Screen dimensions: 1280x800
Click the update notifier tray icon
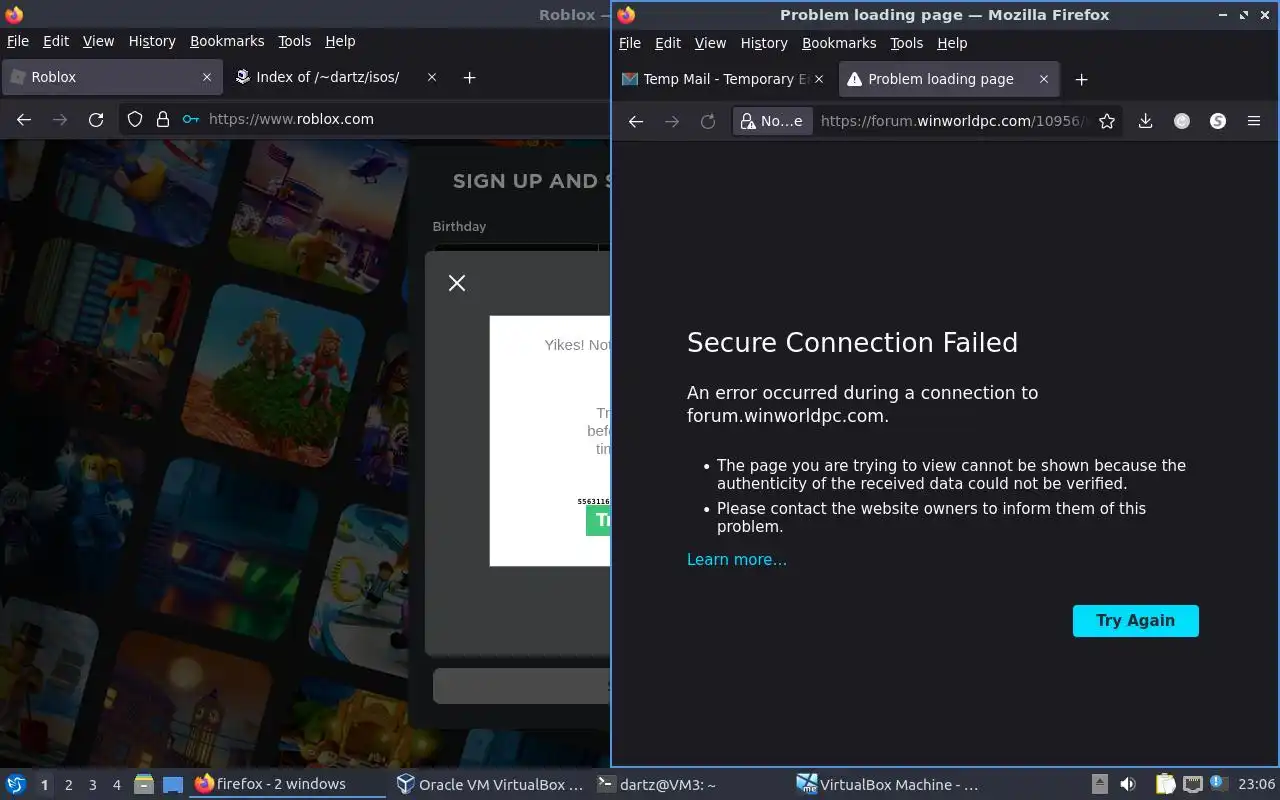coord(1218,783)
